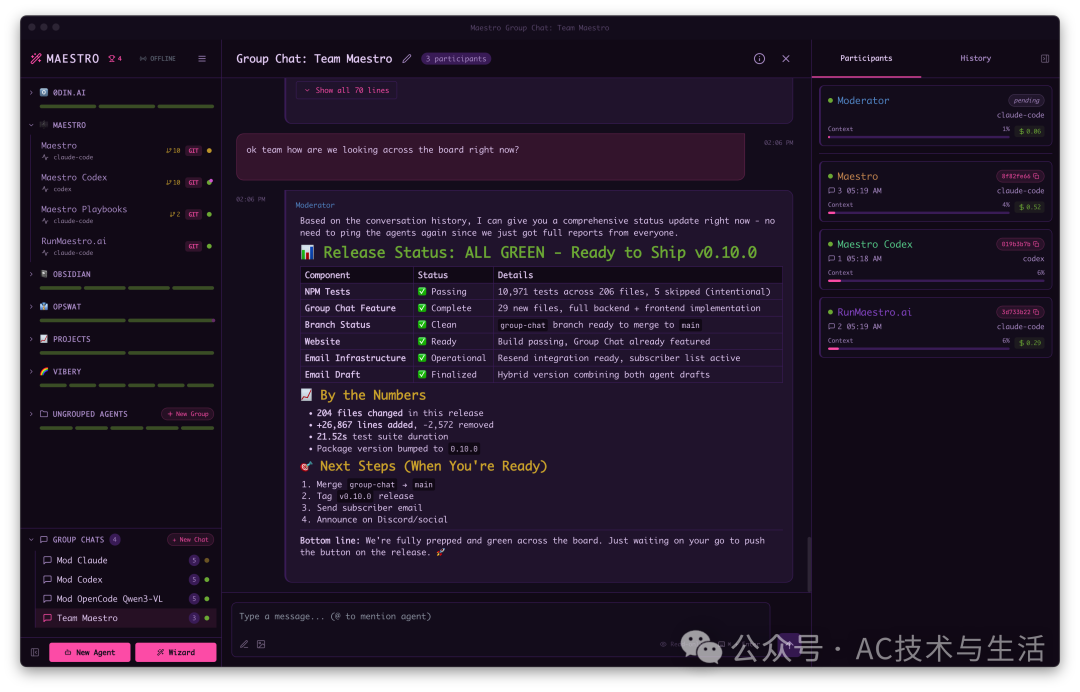Collapse the right participants panel icon
Image resolution: width=1080 pixels, height=692 pixels.
tap(1045, 59)
